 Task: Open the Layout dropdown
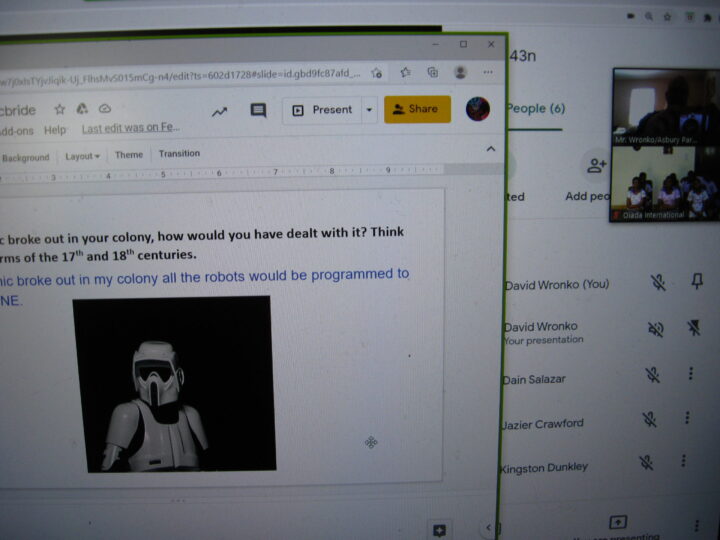point(82,156)
